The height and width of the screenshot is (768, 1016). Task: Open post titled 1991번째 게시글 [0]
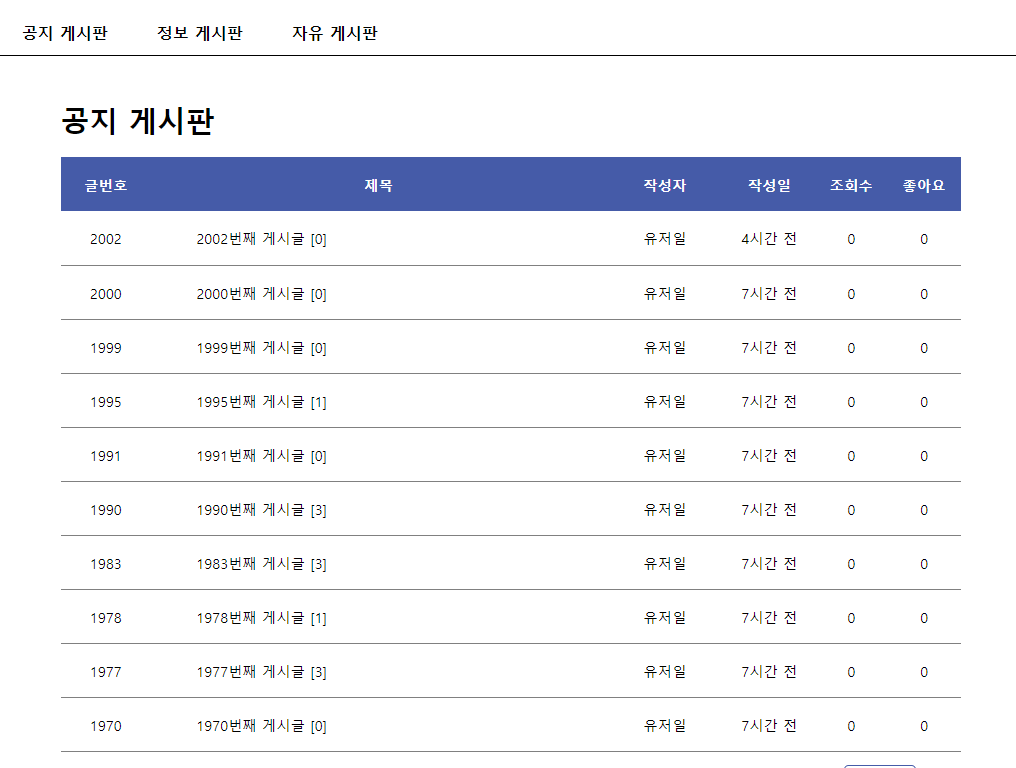[x=261, y=456]
